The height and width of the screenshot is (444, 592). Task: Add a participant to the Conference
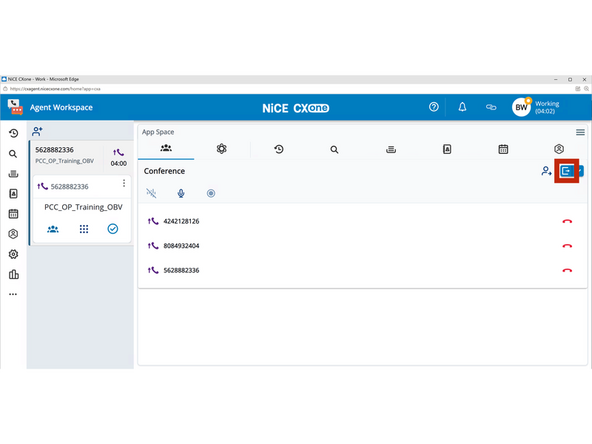coord(546,171)
